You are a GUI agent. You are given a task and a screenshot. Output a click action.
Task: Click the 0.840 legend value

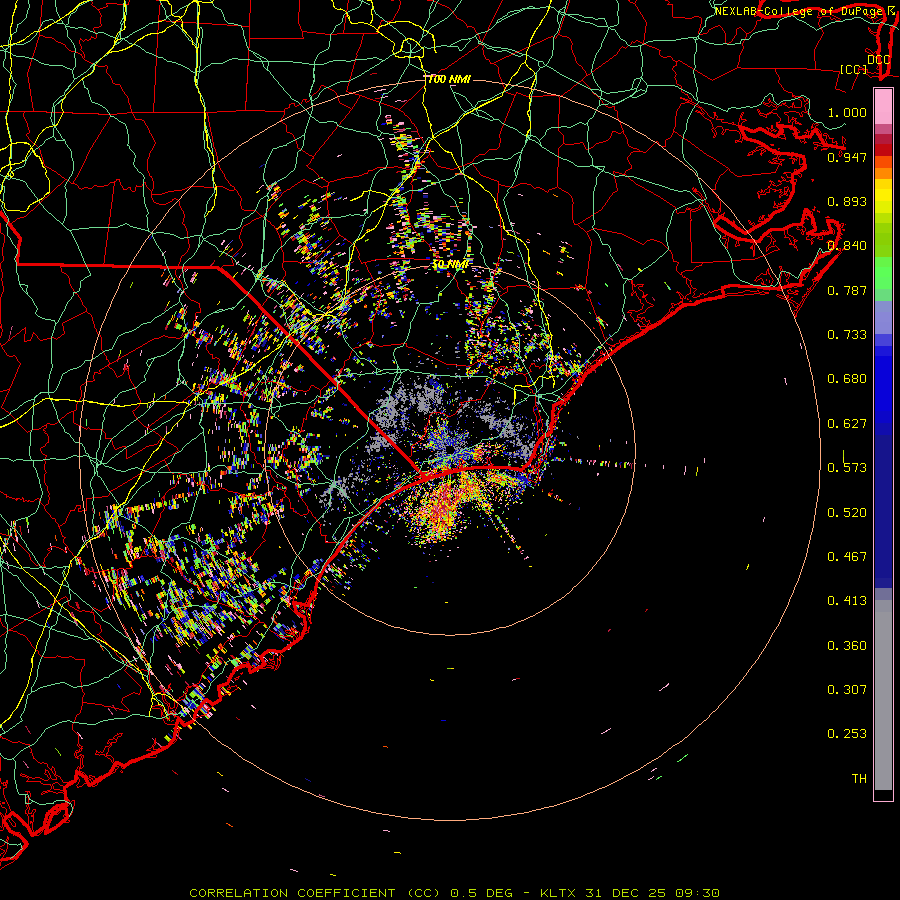coord(847,246)
